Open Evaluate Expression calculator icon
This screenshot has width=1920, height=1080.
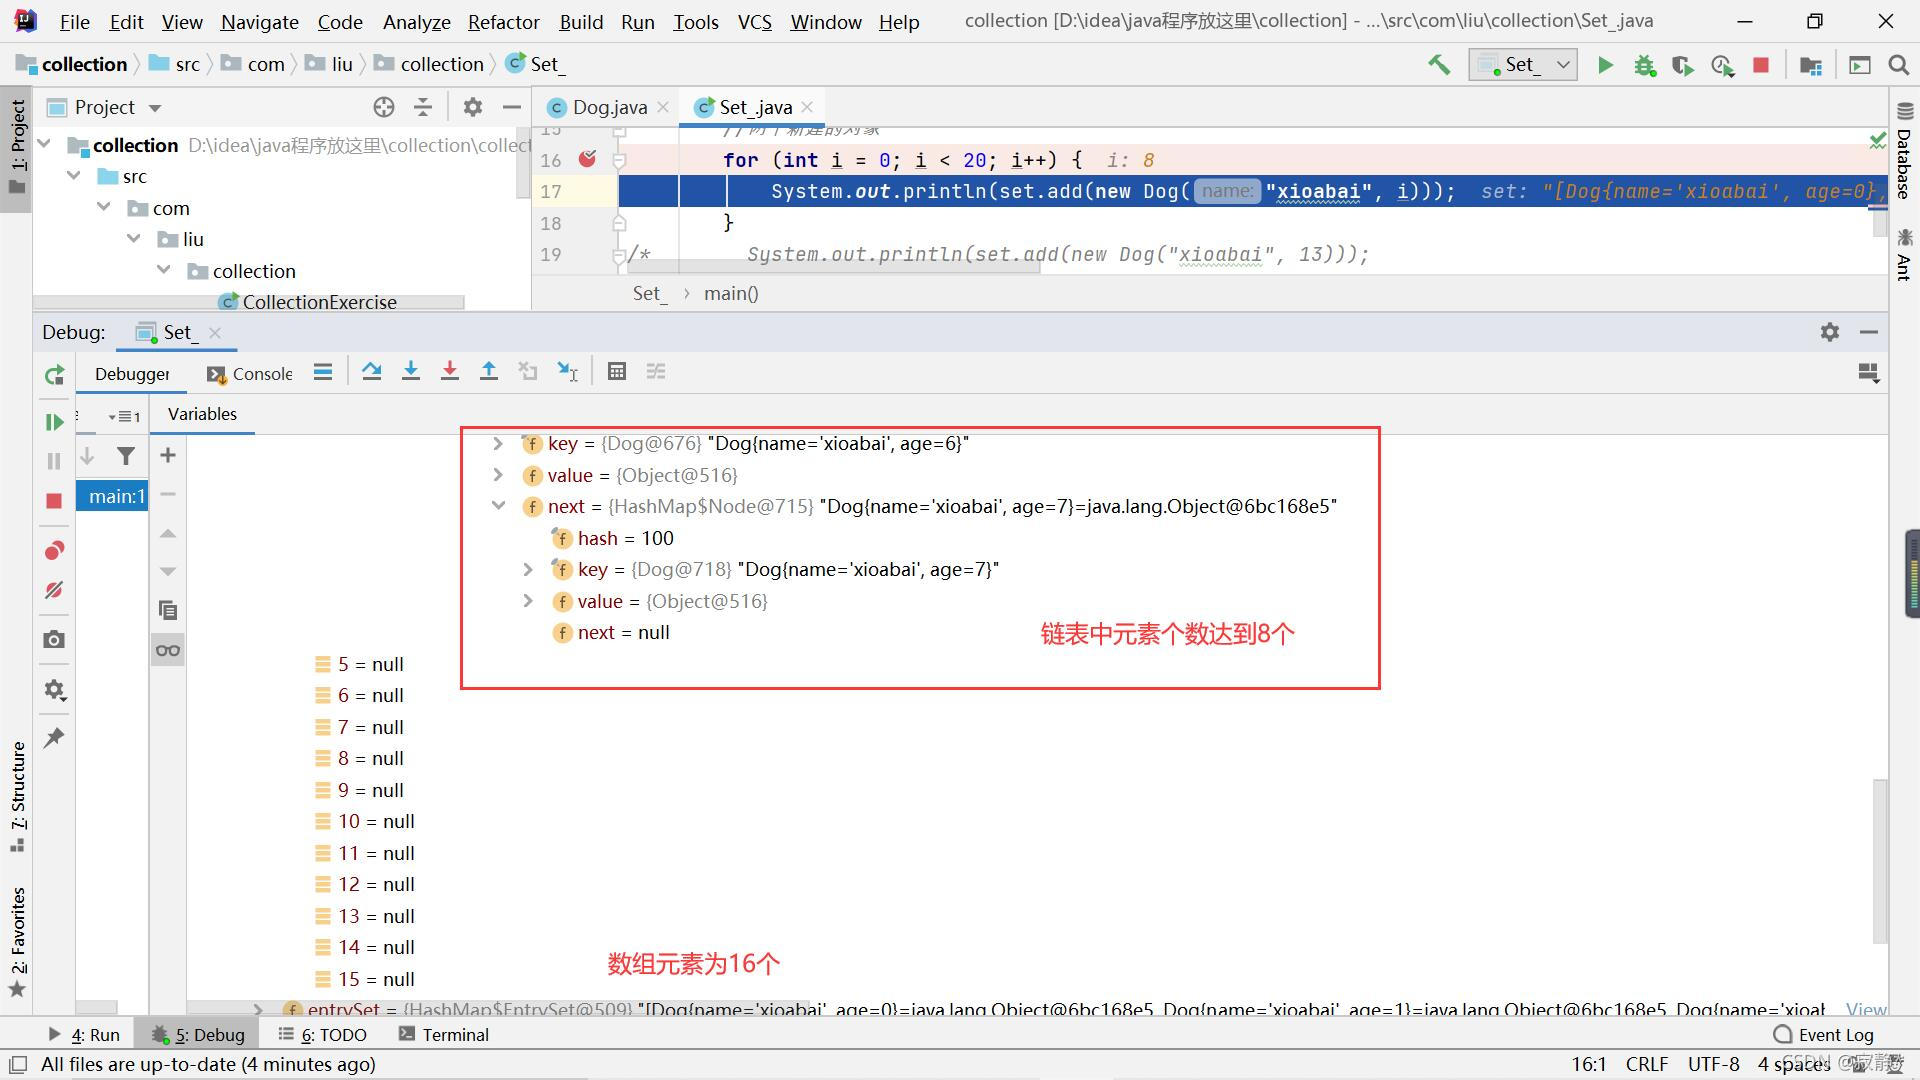[617, 372]
